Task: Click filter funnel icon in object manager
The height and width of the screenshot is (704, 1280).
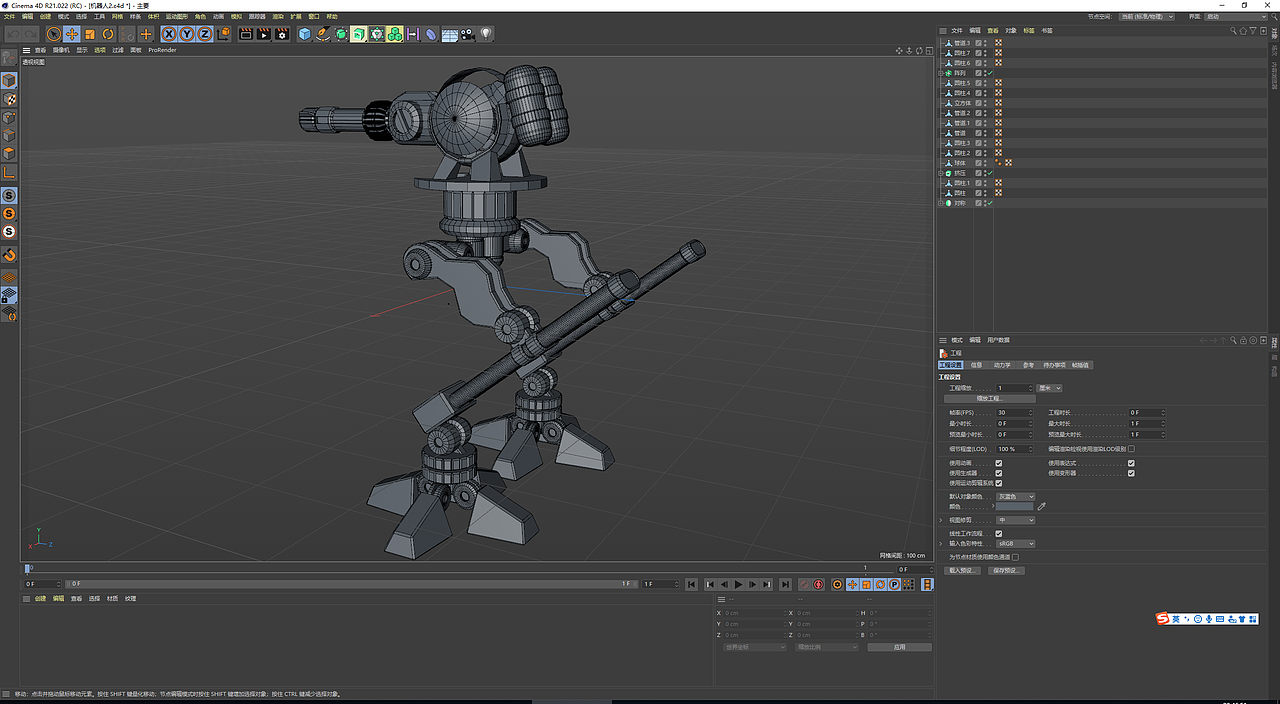Action: (1253, 31)
